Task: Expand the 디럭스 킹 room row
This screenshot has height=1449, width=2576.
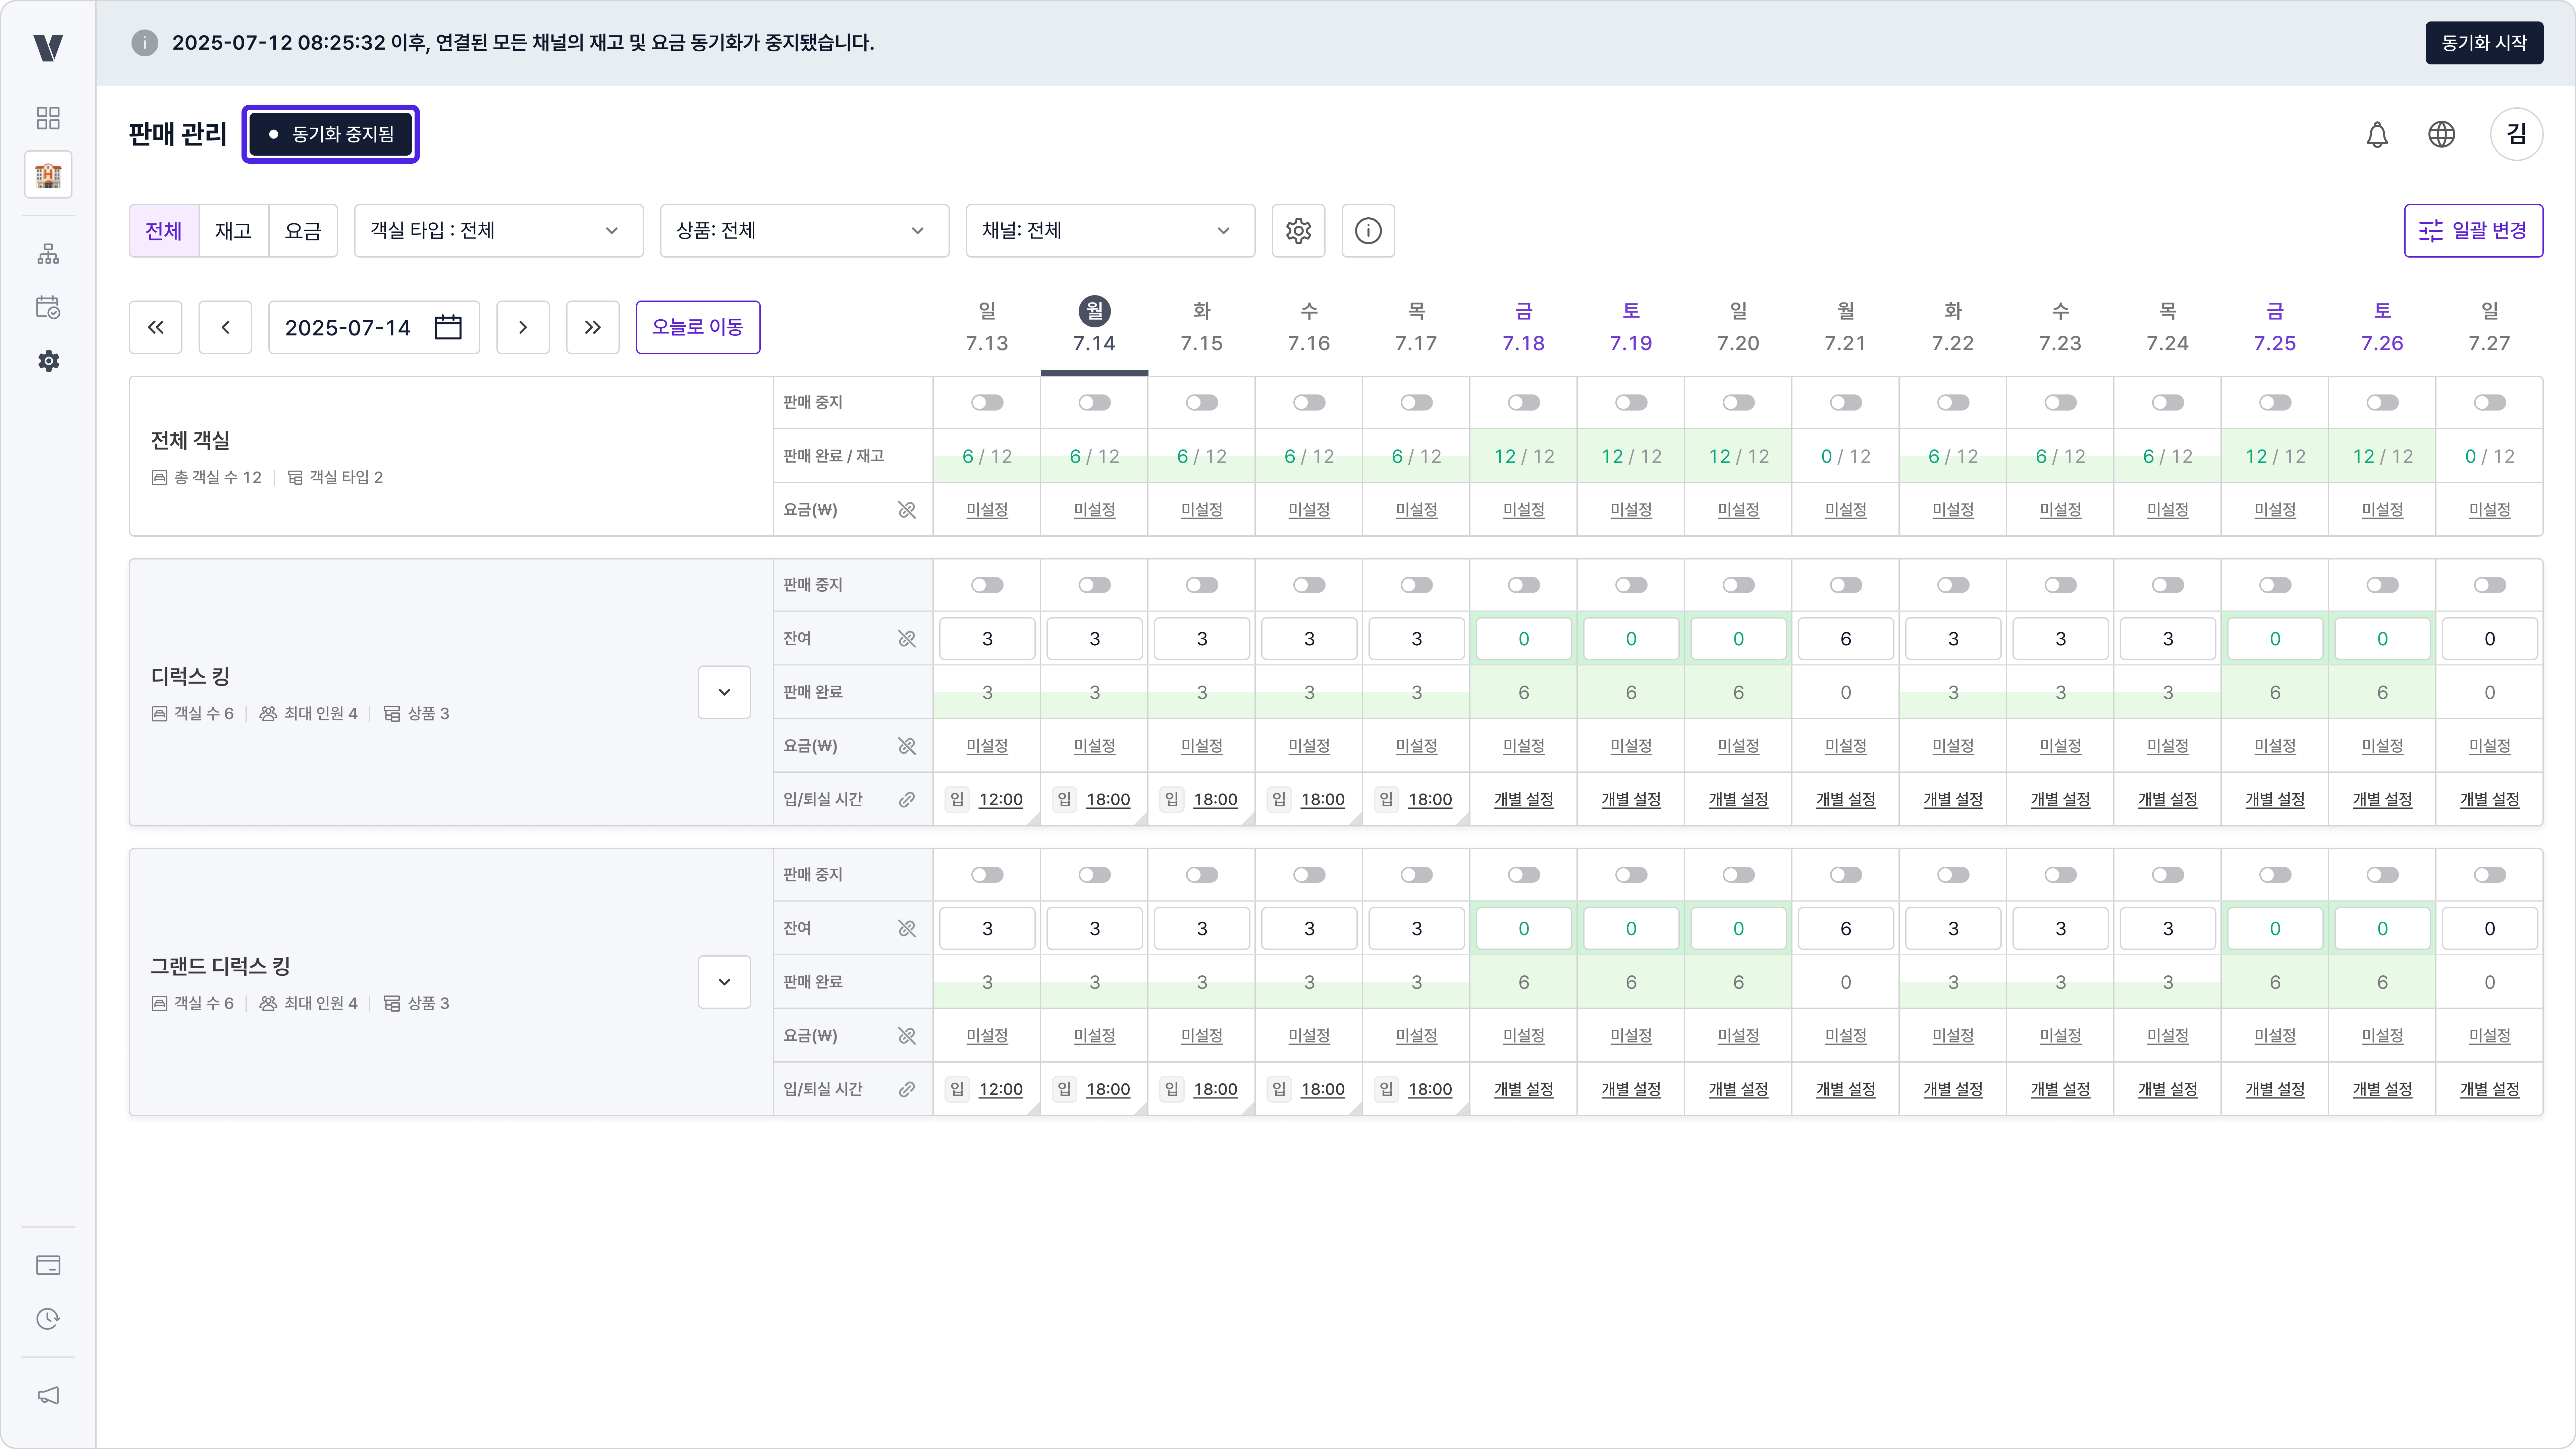Action: (724, 692)
